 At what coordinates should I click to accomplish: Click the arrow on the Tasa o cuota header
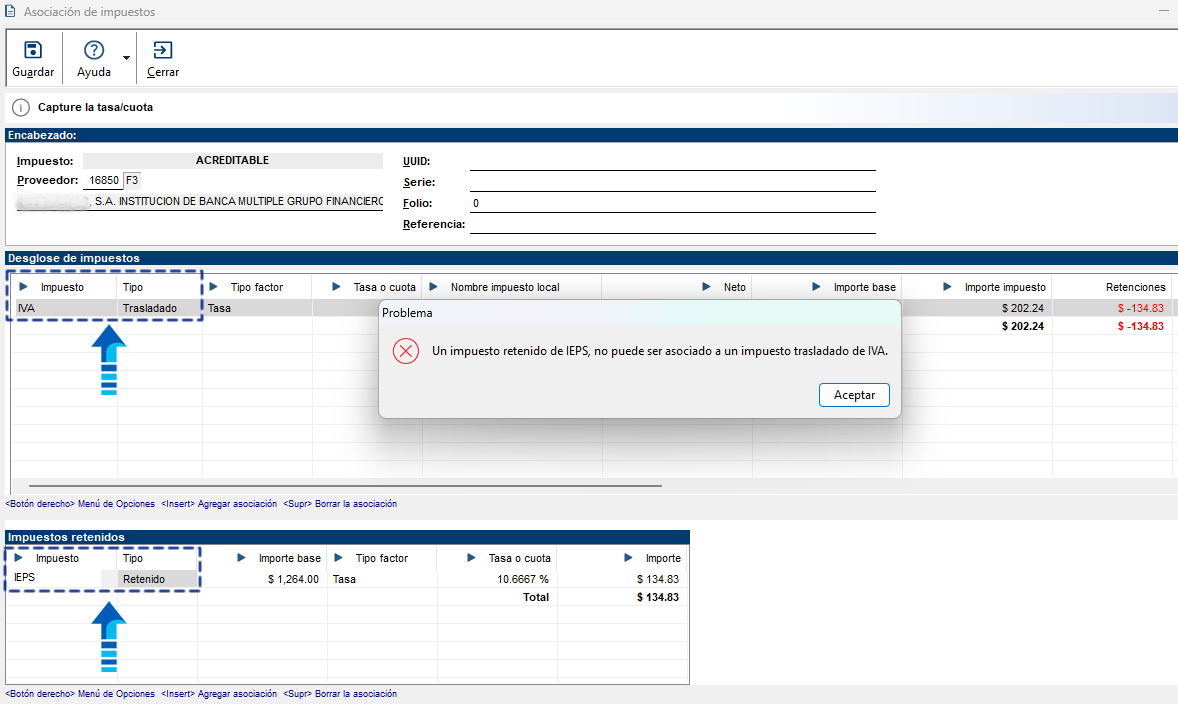coord(337,287)
